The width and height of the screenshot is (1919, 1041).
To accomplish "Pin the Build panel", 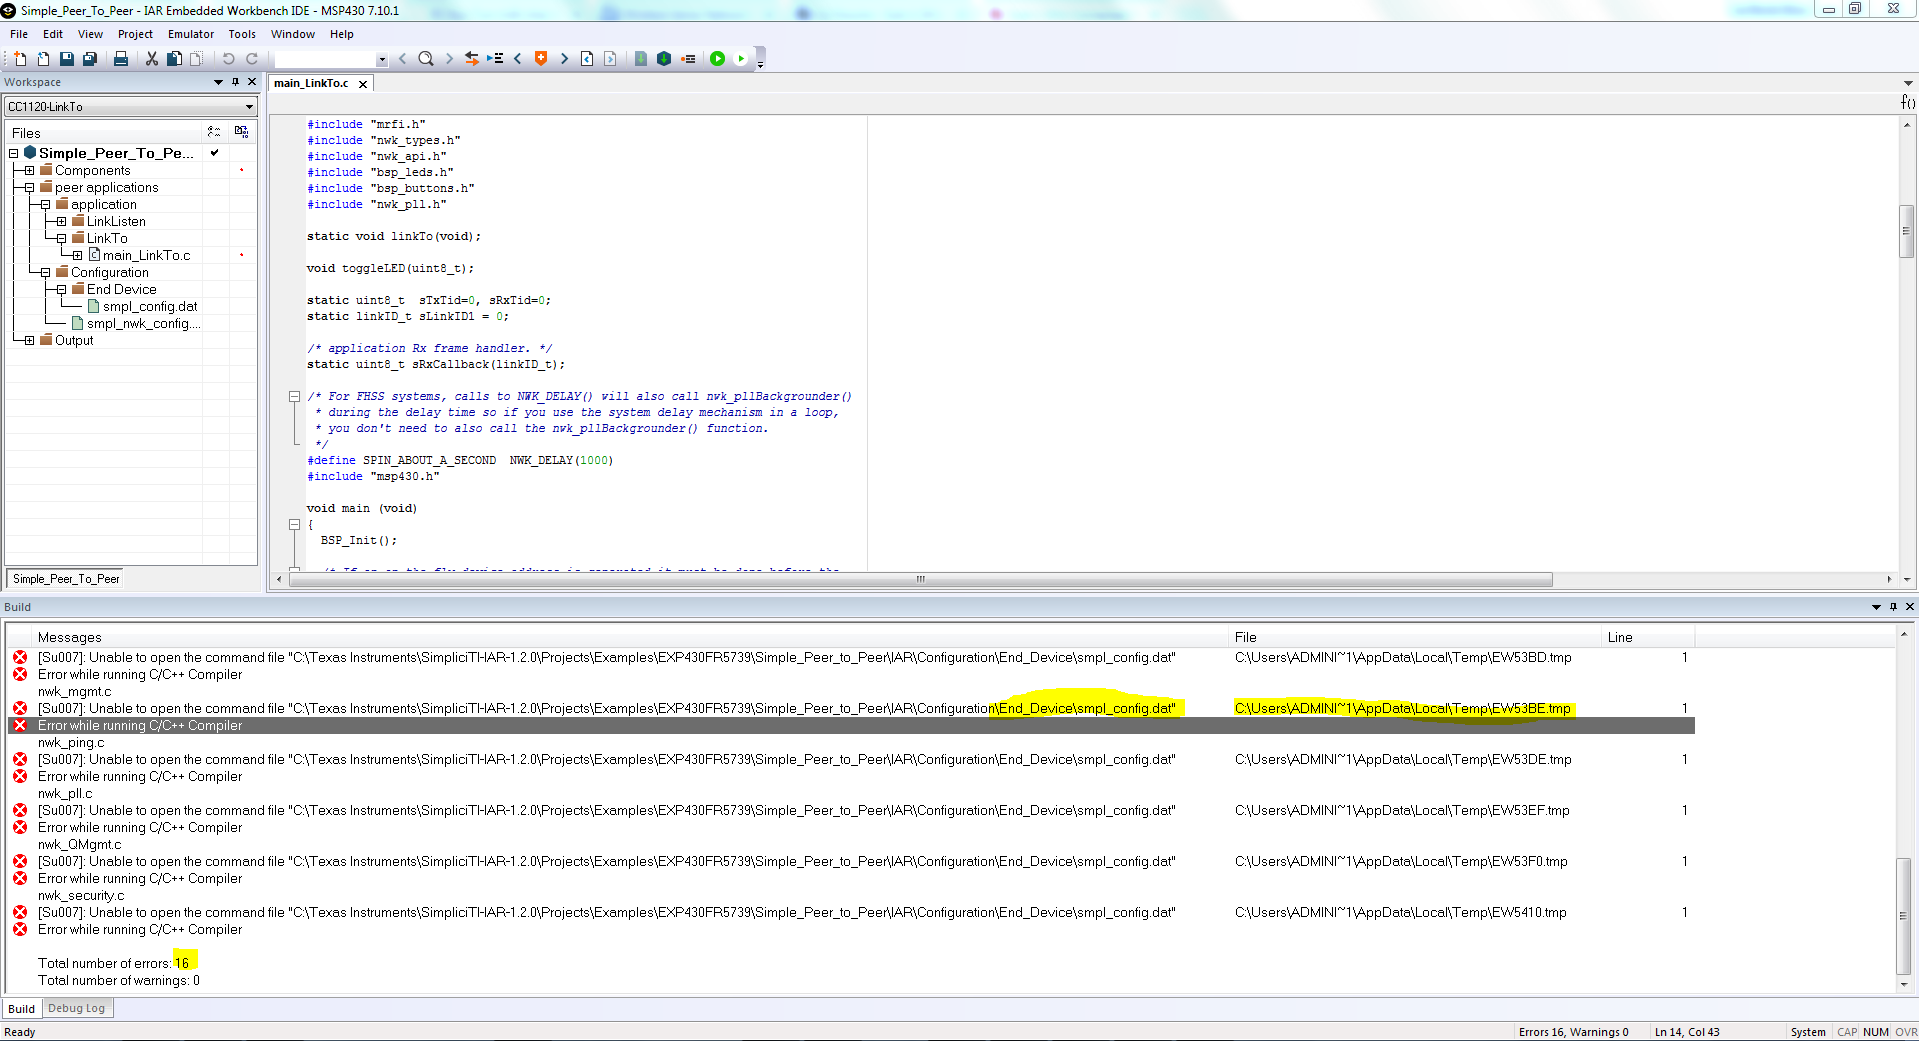I will click(1893, 607).
